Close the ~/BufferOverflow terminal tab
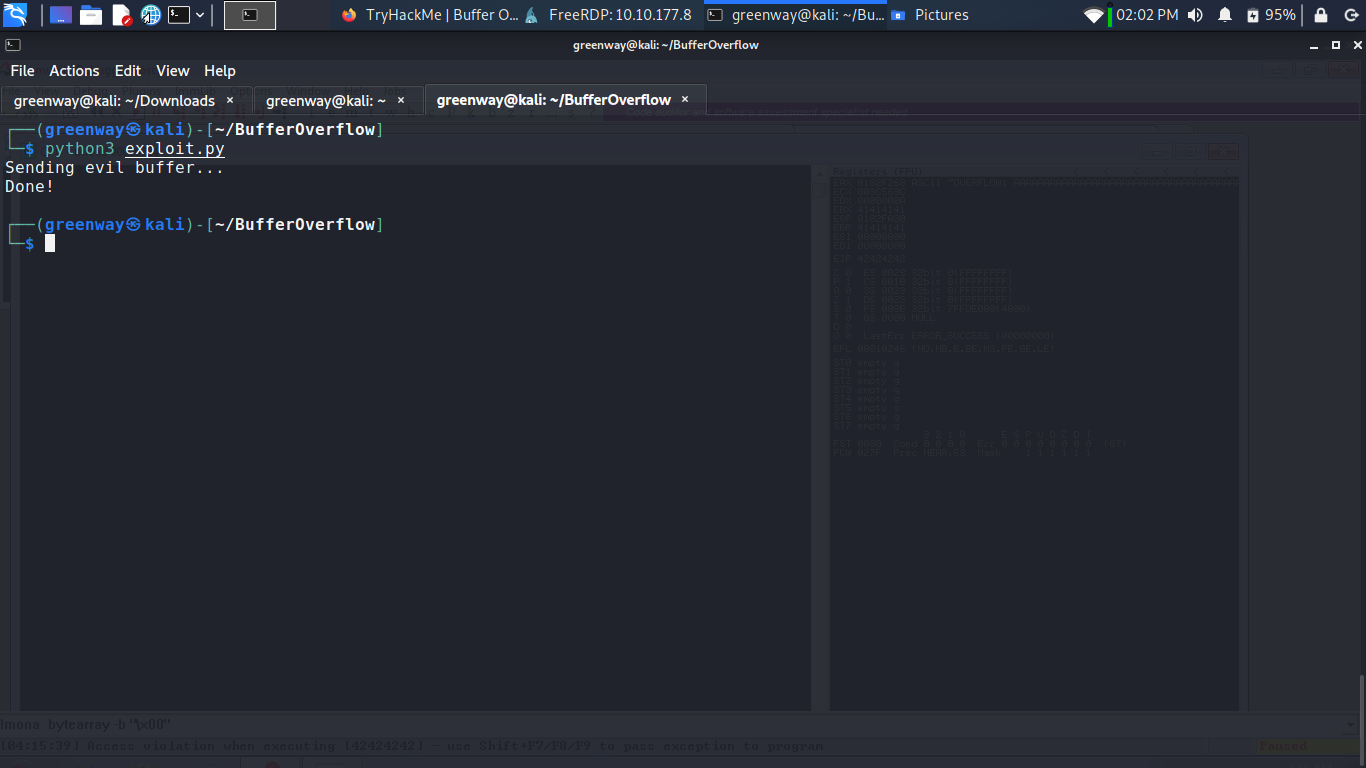The image size is (1366, 768). pyautogui.click(x=685, y=100)
